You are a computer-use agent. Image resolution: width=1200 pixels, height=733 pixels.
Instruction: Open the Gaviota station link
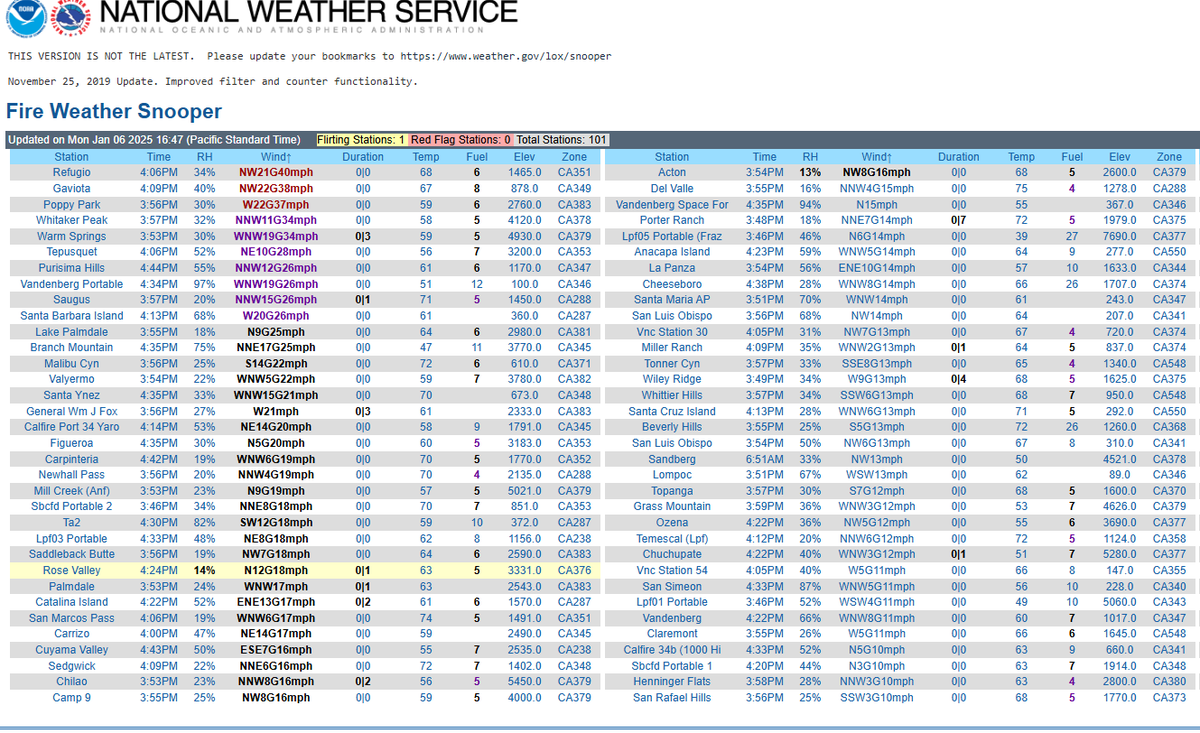[x=72, y=188]
